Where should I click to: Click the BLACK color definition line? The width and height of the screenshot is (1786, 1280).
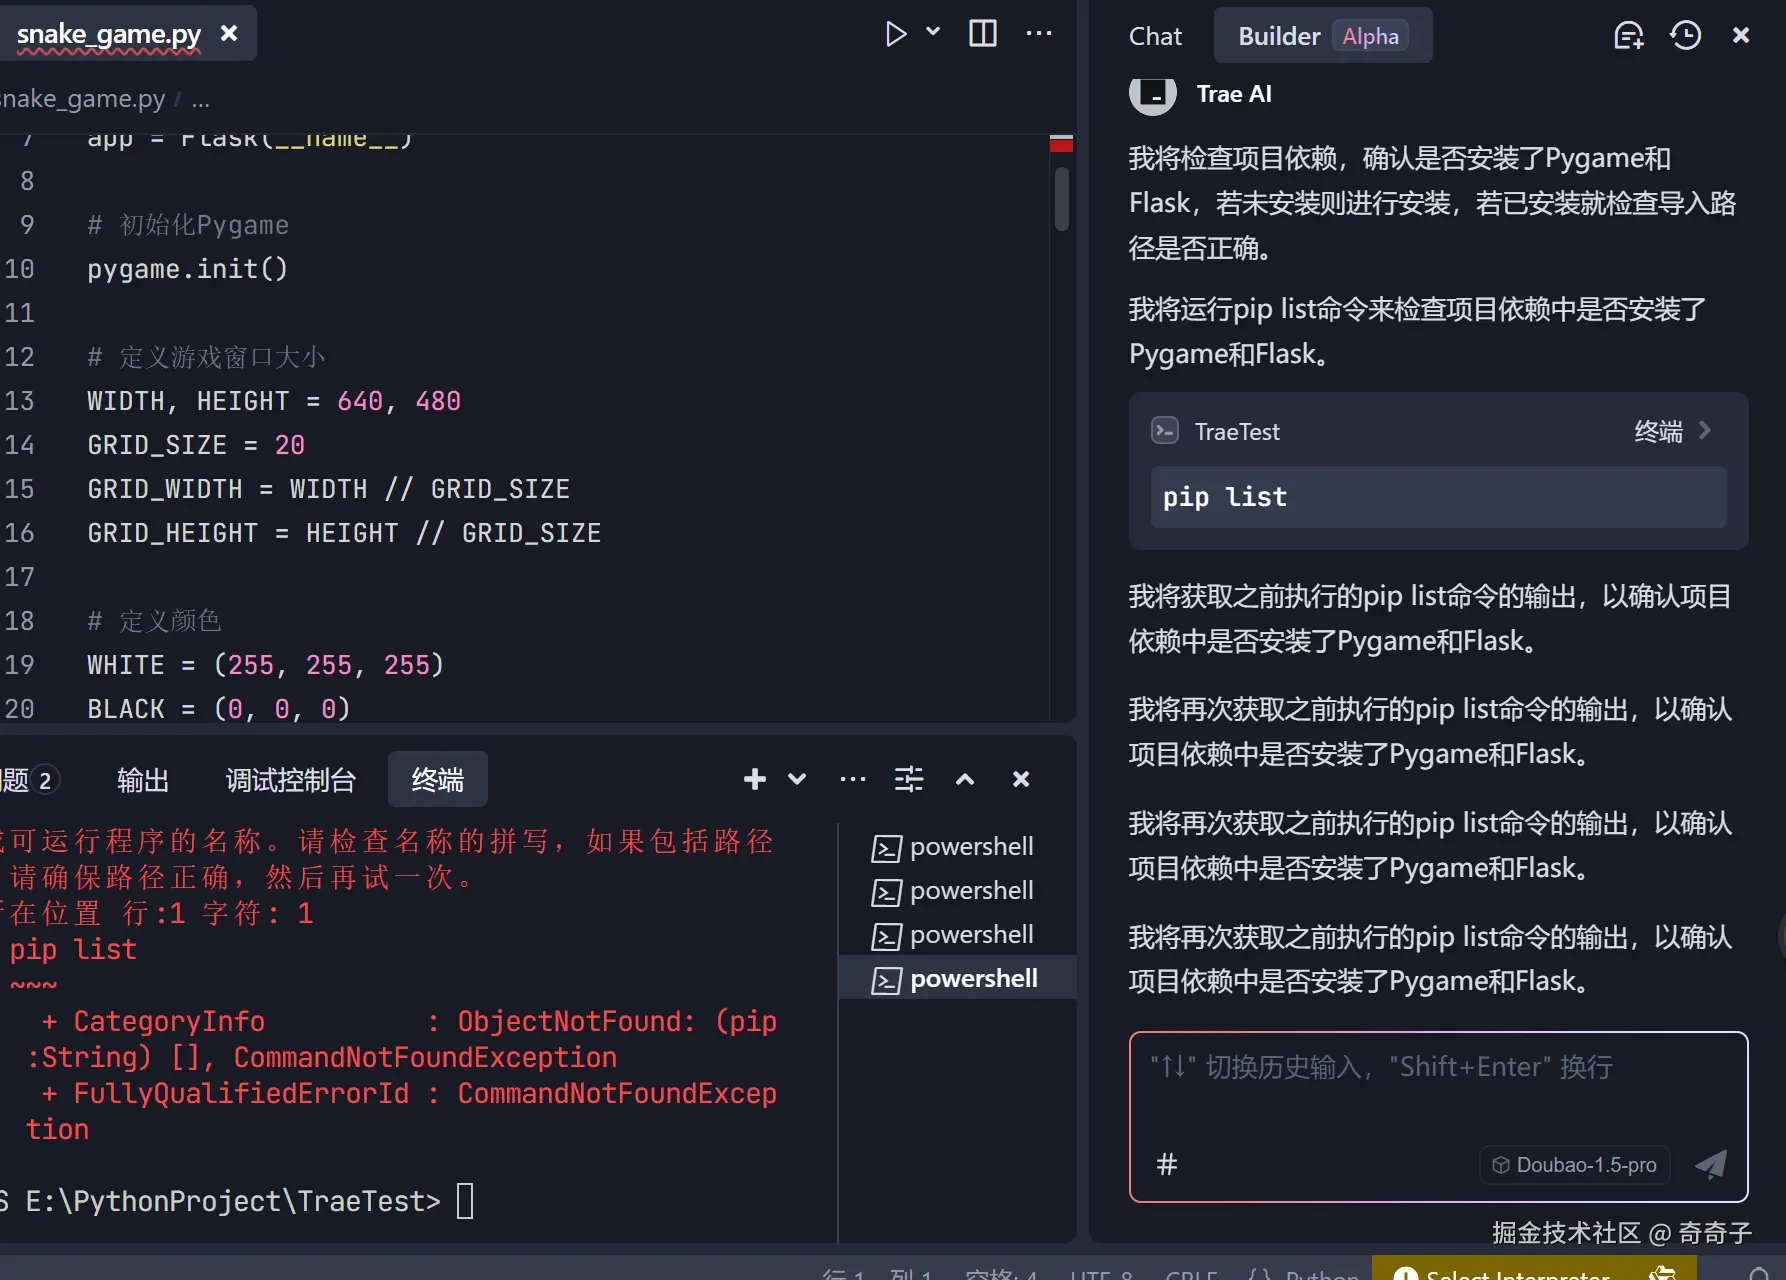218,709
